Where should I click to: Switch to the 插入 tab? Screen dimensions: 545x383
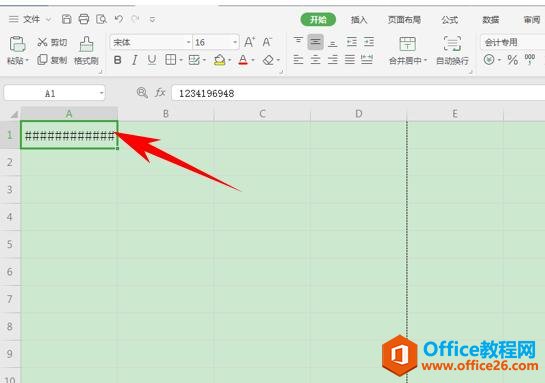[359, 20]
